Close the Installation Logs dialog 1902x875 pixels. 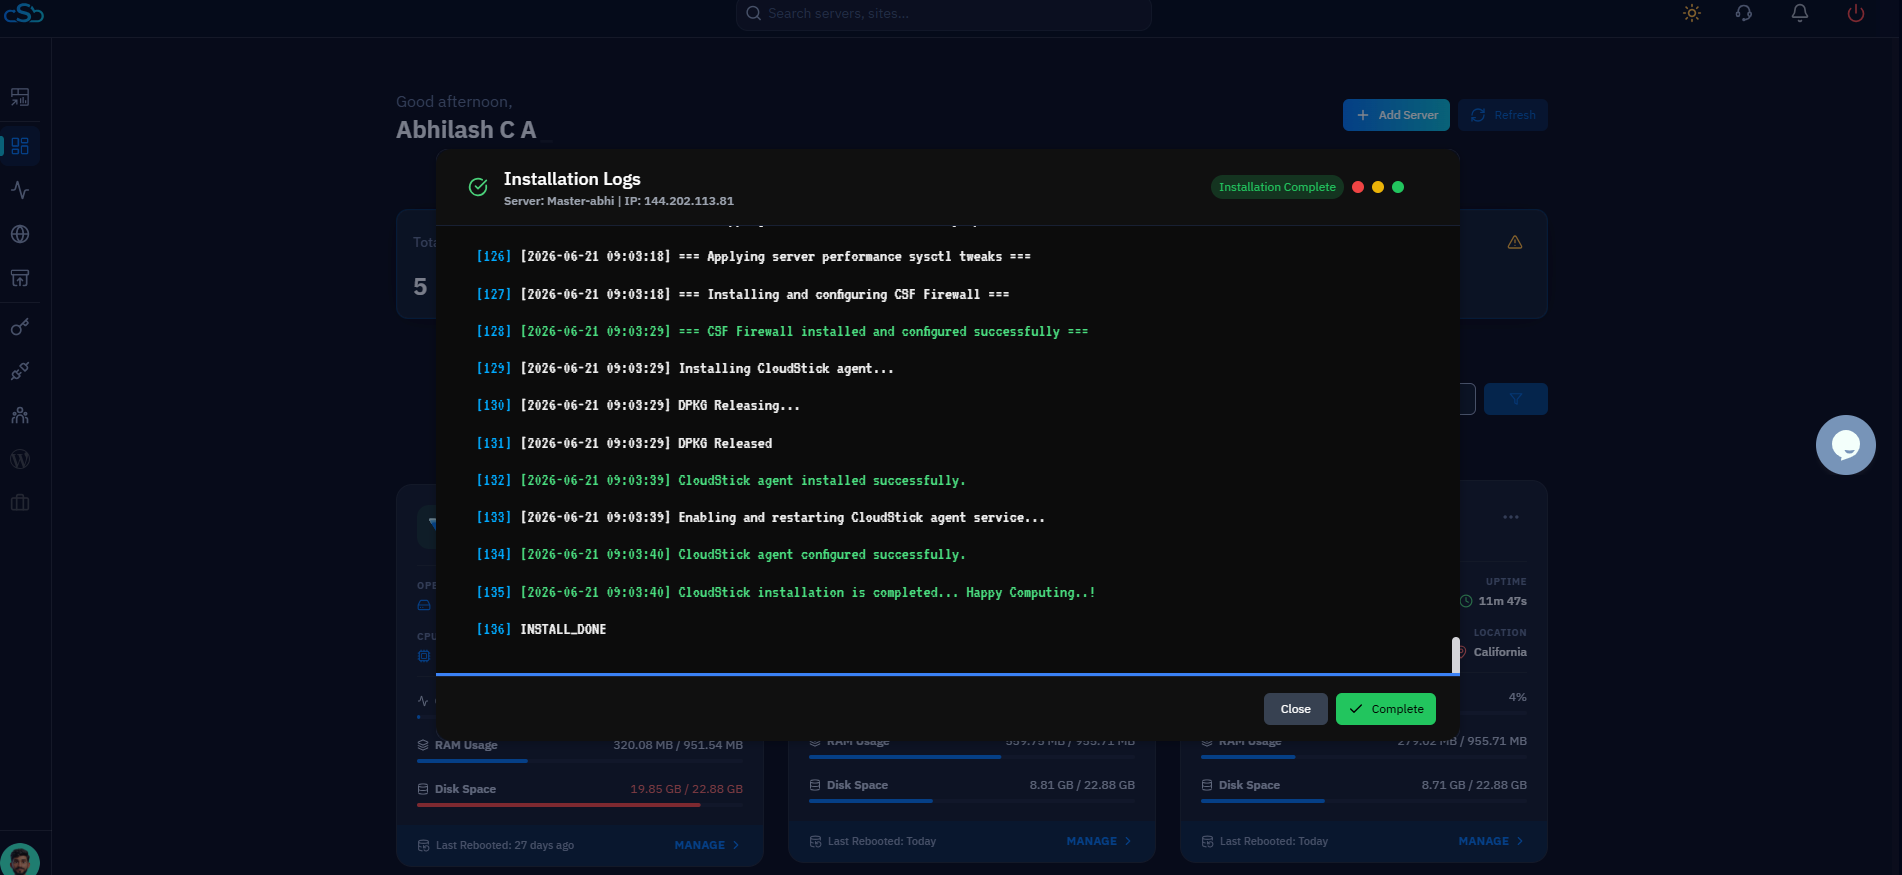[x=1296, y=709]
